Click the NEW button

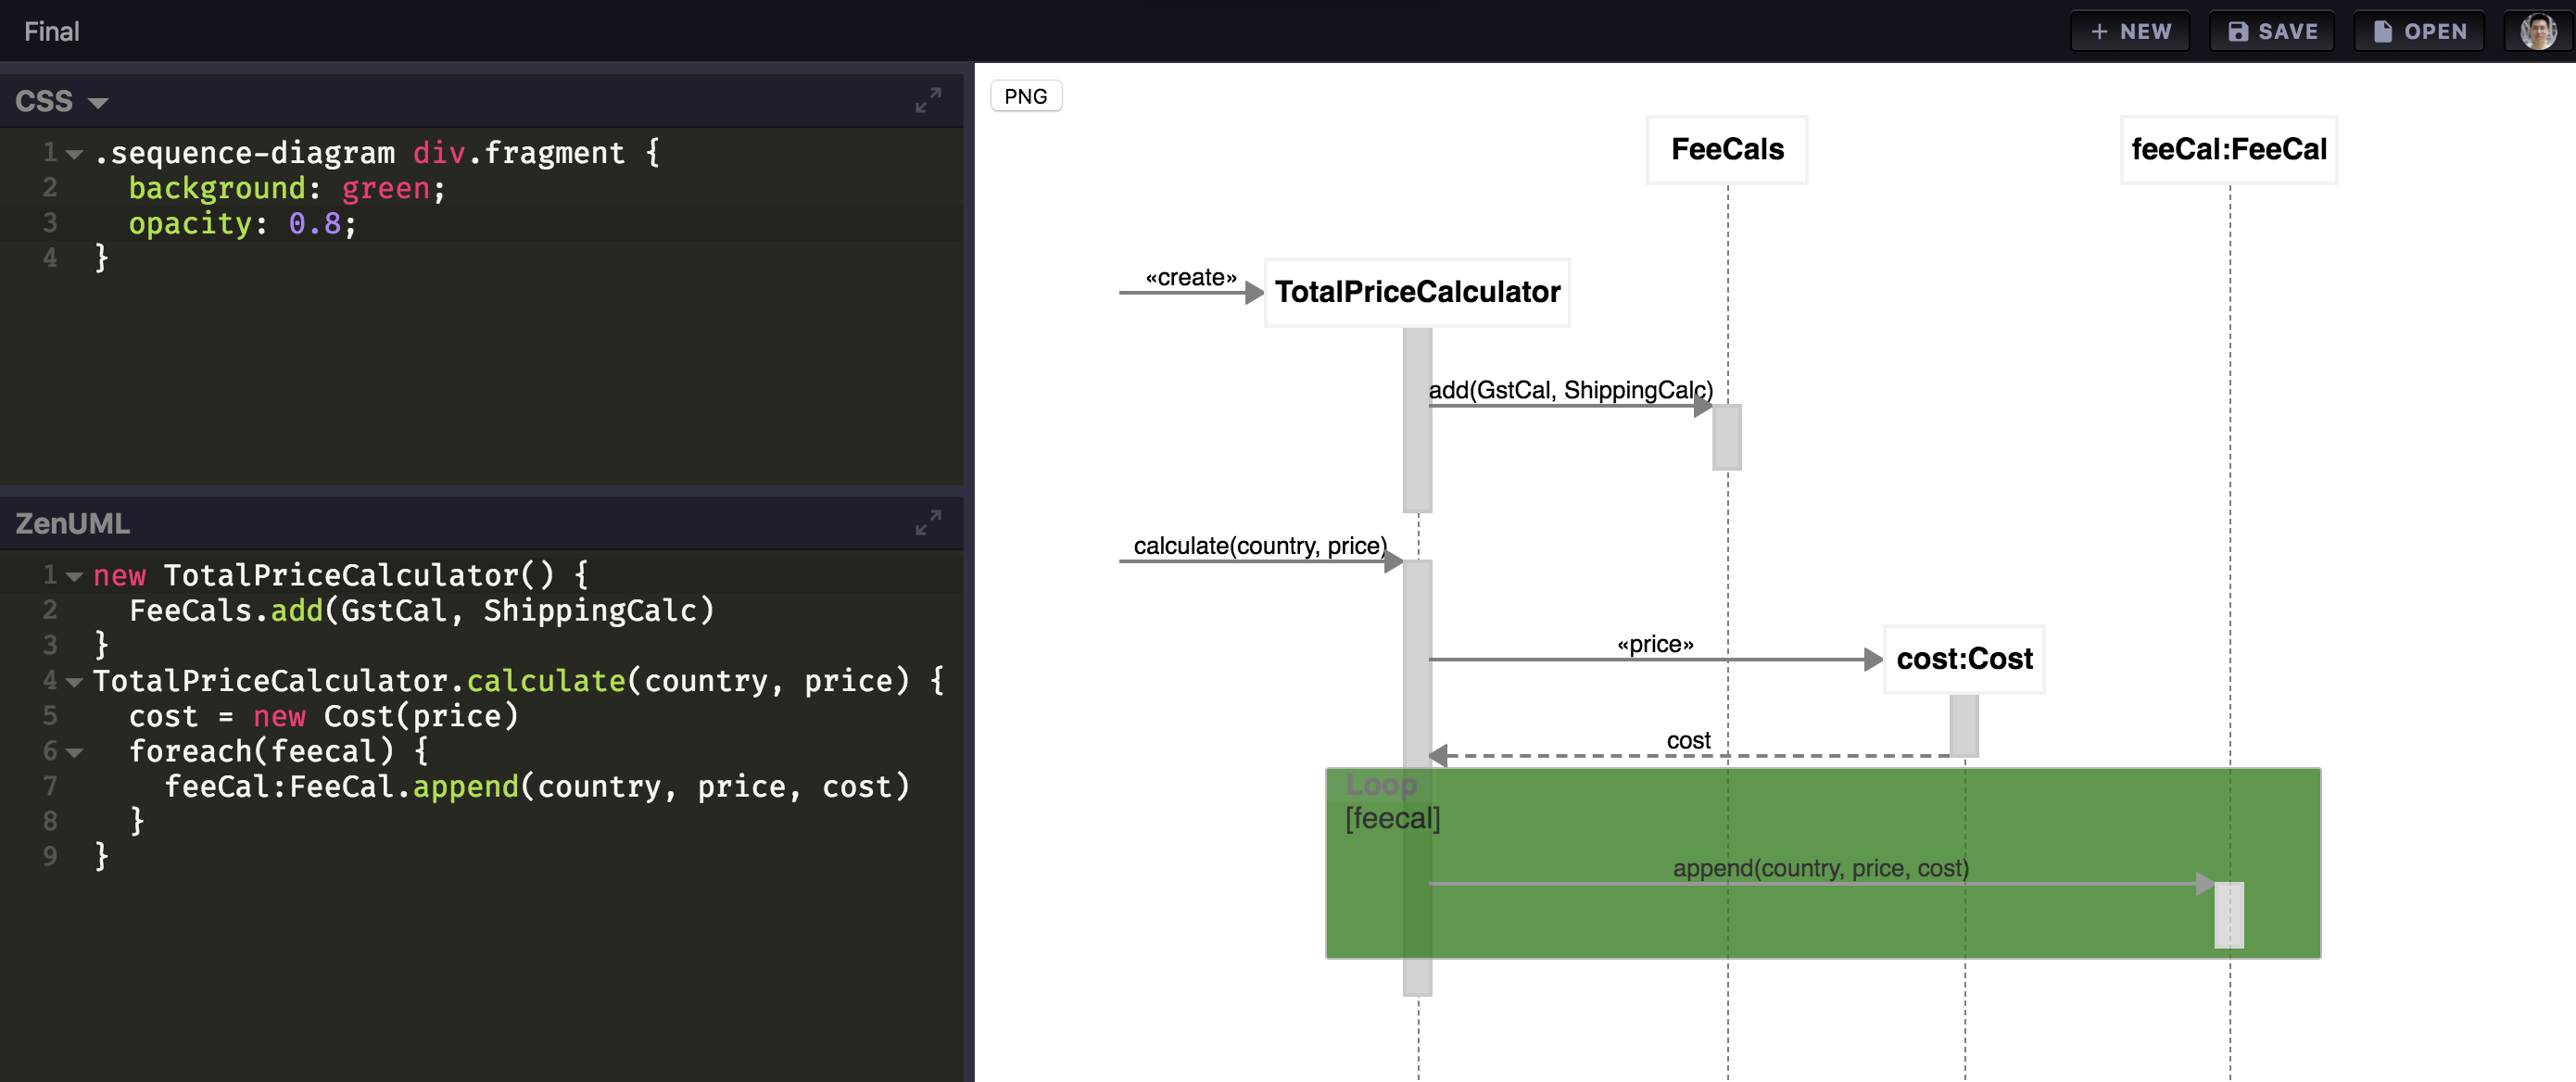point(2130,32)
